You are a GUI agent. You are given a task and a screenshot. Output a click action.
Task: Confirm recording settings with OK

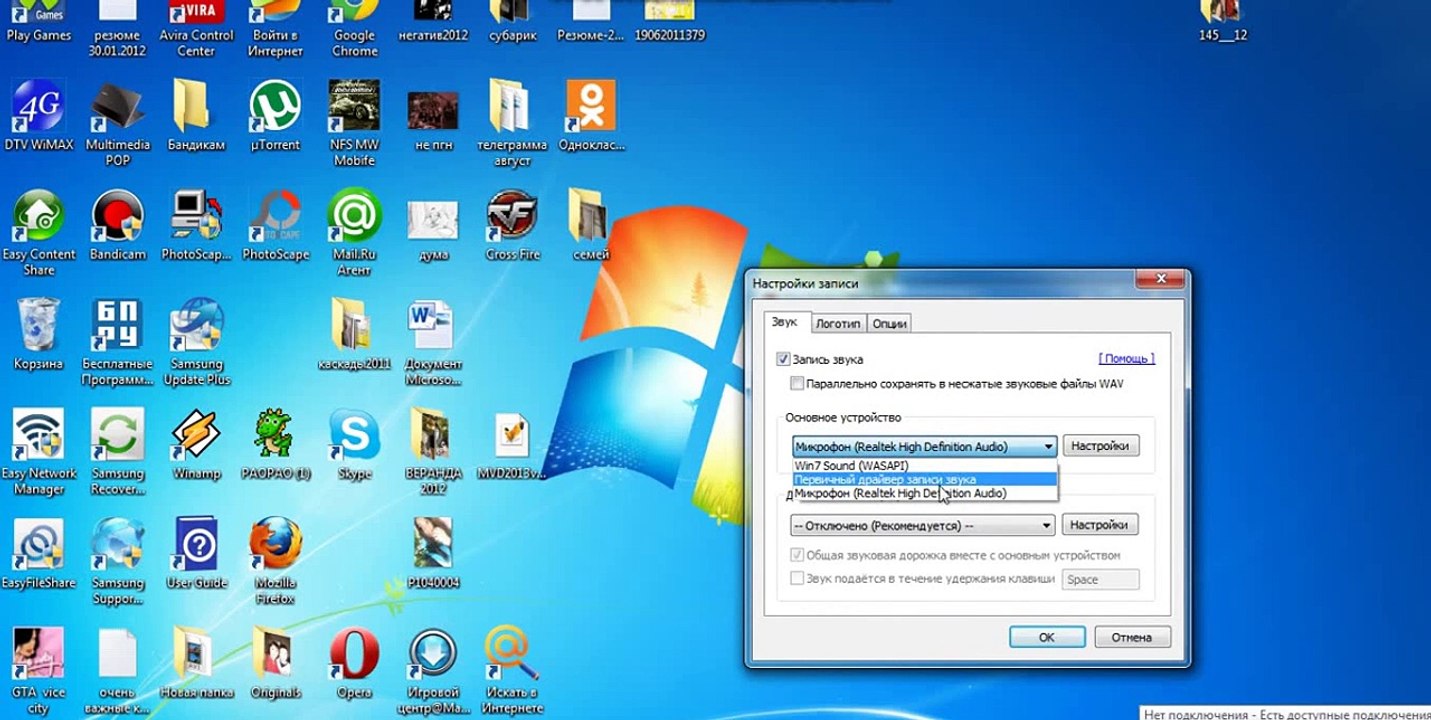(x=1047, y=637)
